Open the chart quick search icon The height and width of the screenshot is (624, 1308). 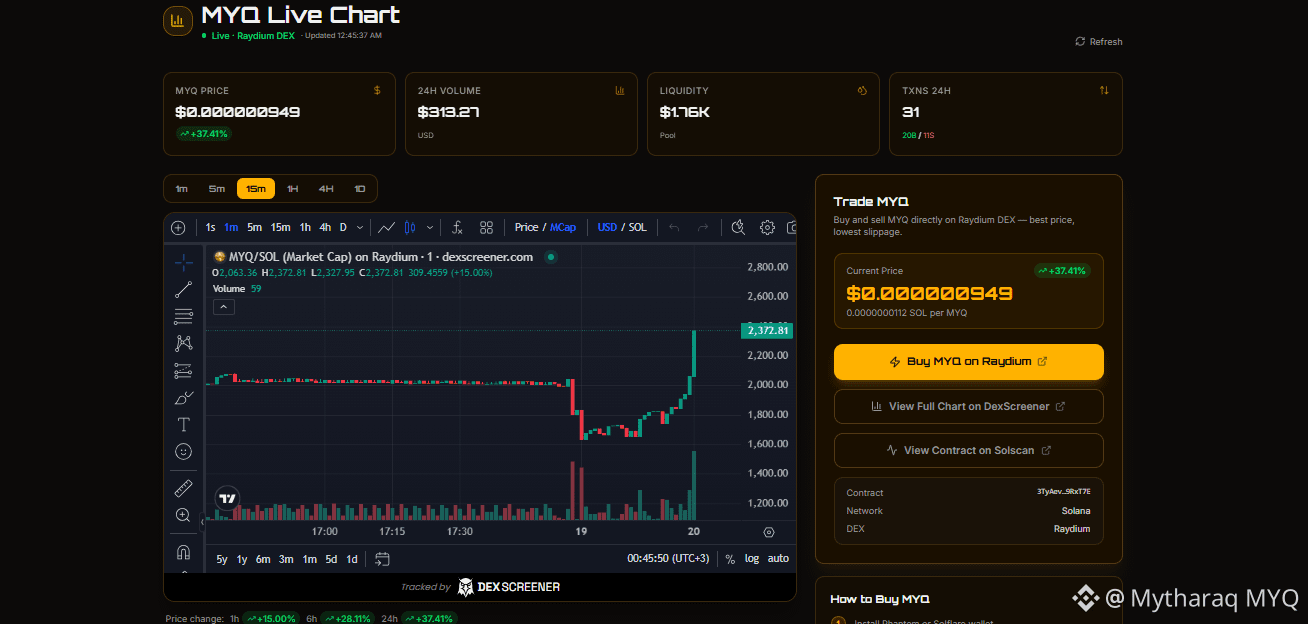tap(738, 227)
